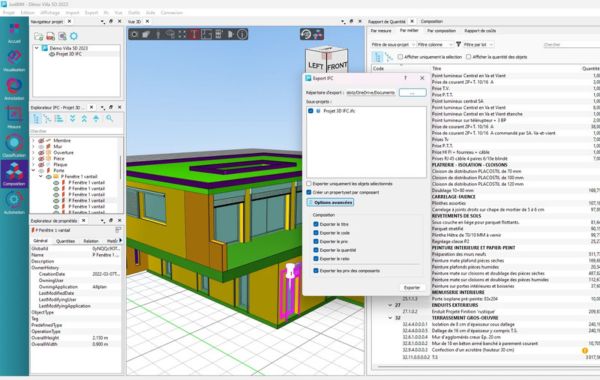
Task: Expand the Ouverture tree node
Action: point(33,152)
